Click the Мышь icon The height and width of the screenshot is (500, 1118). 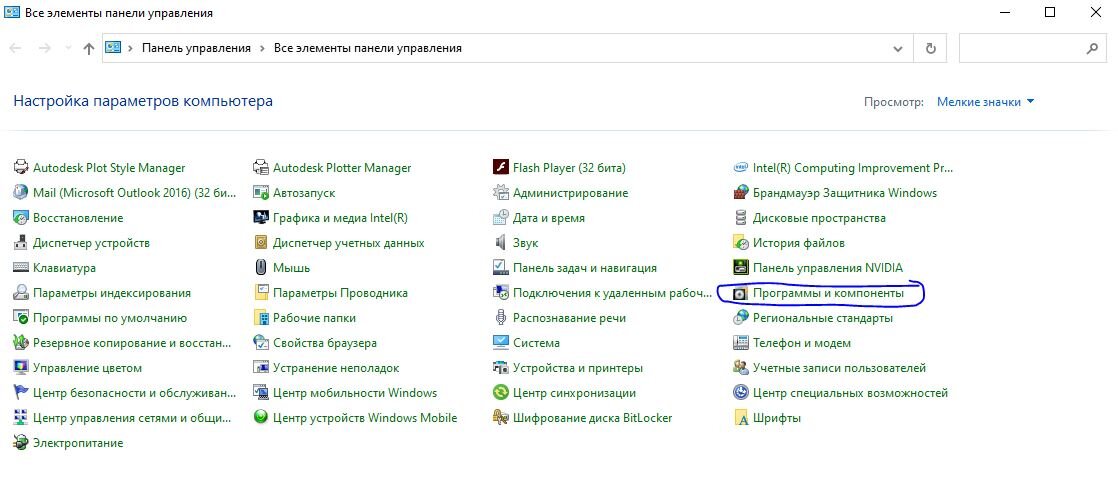click(261, 268)
